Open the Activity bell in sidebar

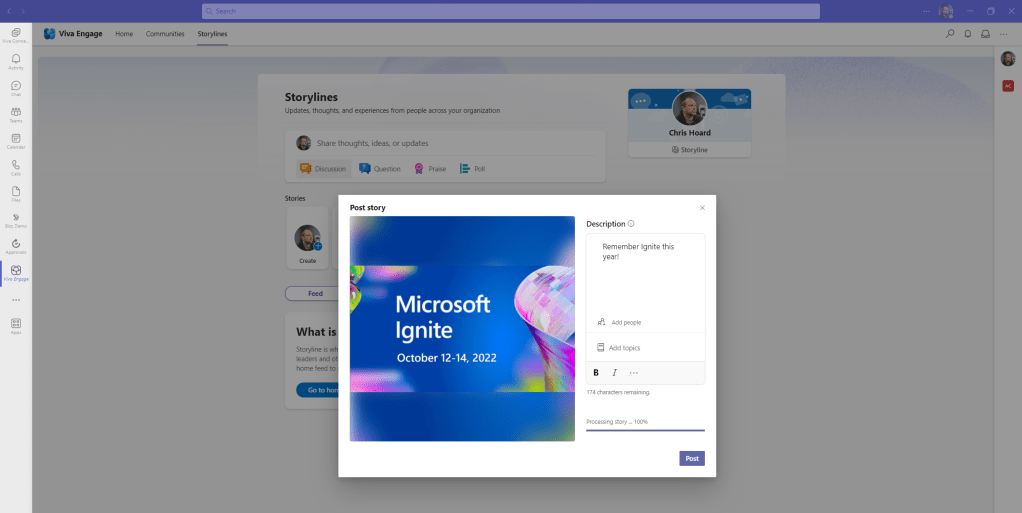pyautogui.click(x=16, y=62)
